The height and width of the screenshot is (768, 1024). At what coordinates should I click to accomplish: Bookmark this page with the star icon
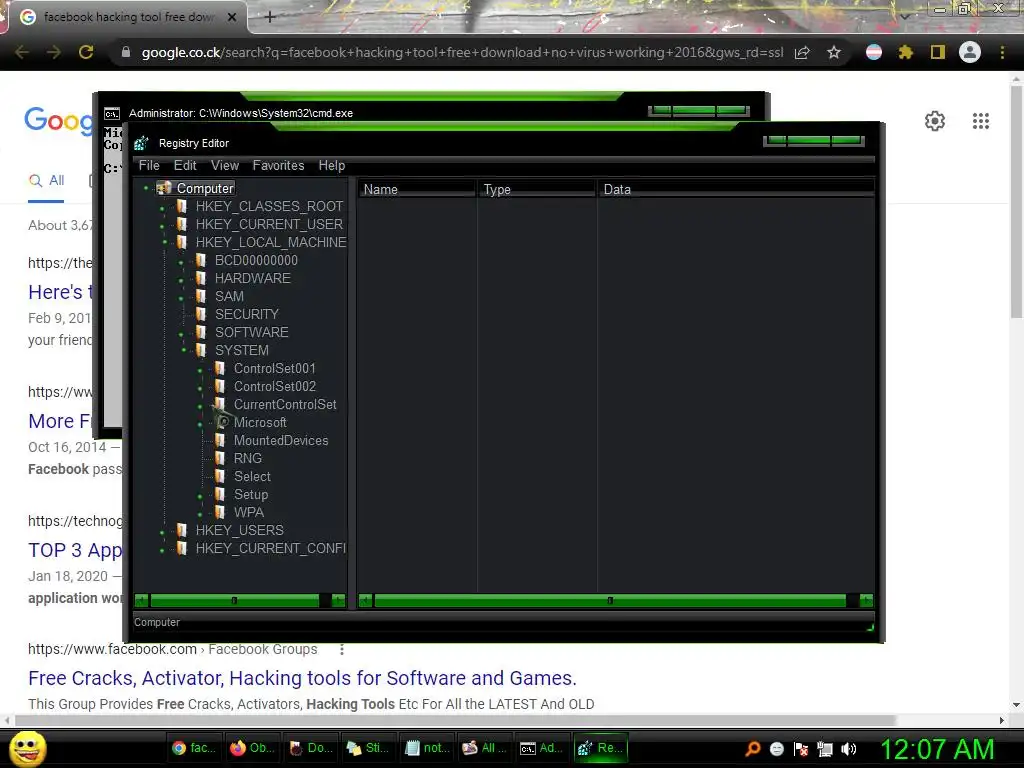click(833, 52)
